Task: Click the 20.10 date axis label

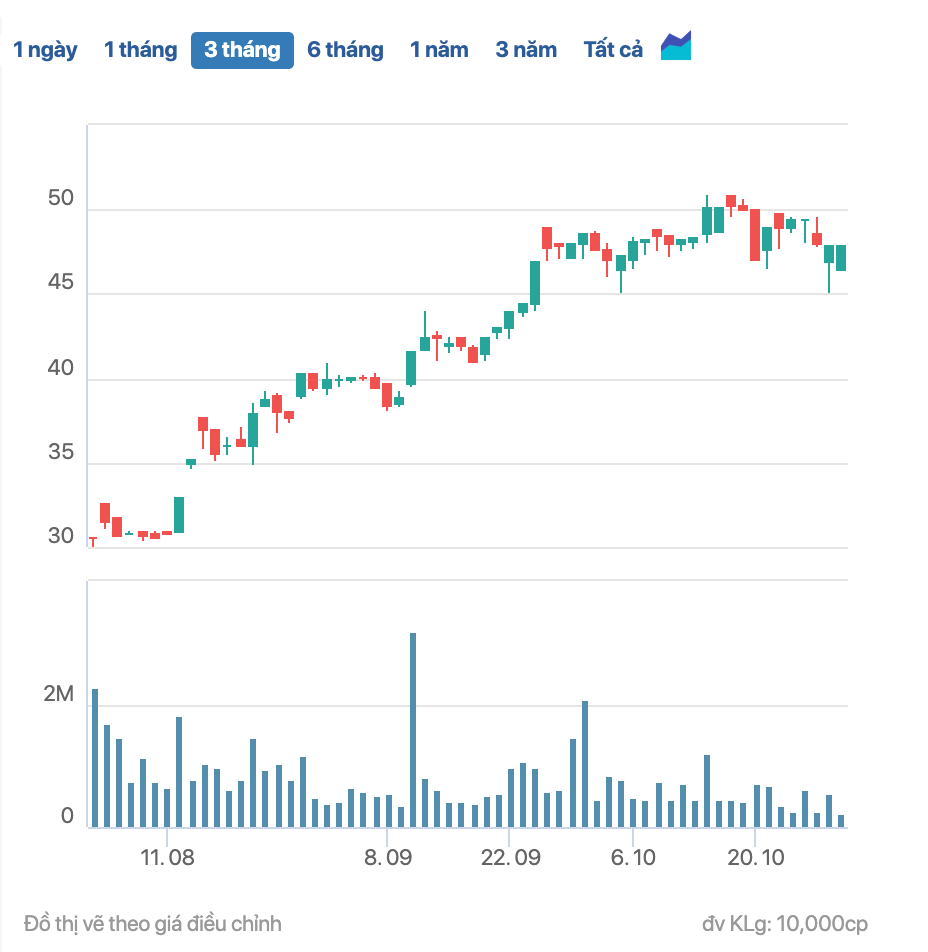Action: [755, 858]
